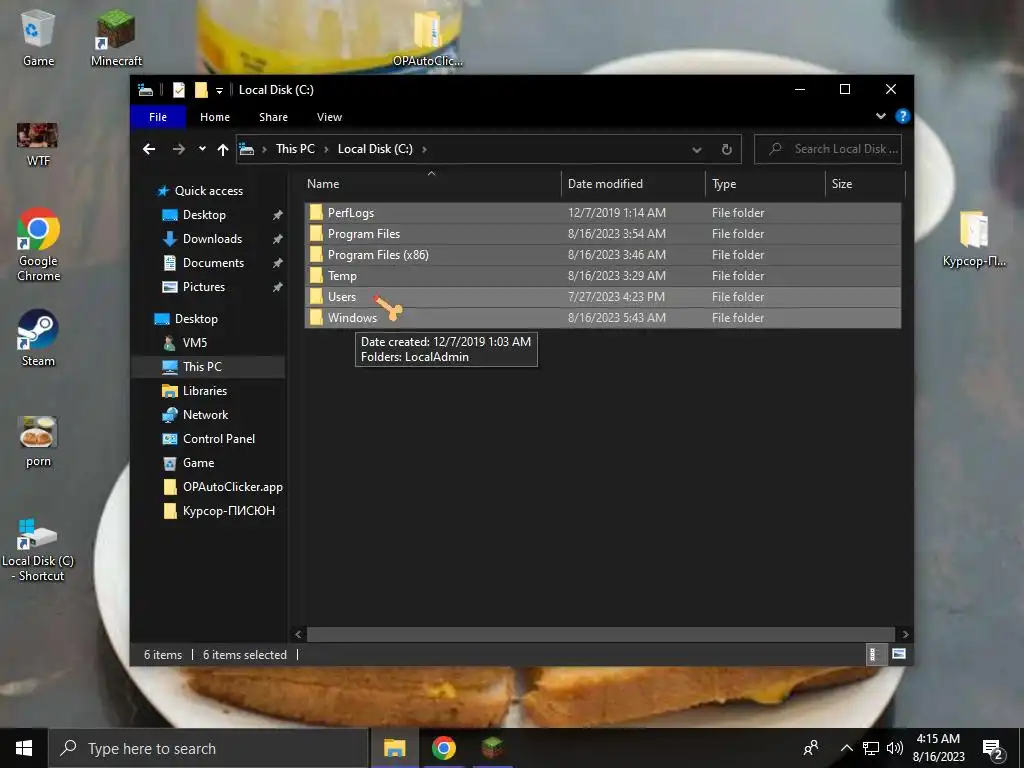Click This PC in the address bar
Screen dimensions: 1024x768
295,149
